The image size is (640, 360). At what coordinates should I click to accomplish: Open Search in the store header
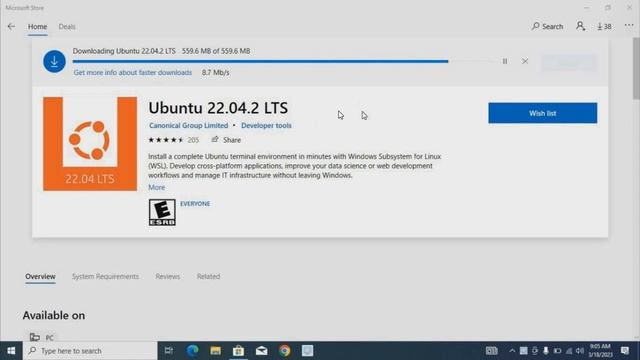click(547, 27)
